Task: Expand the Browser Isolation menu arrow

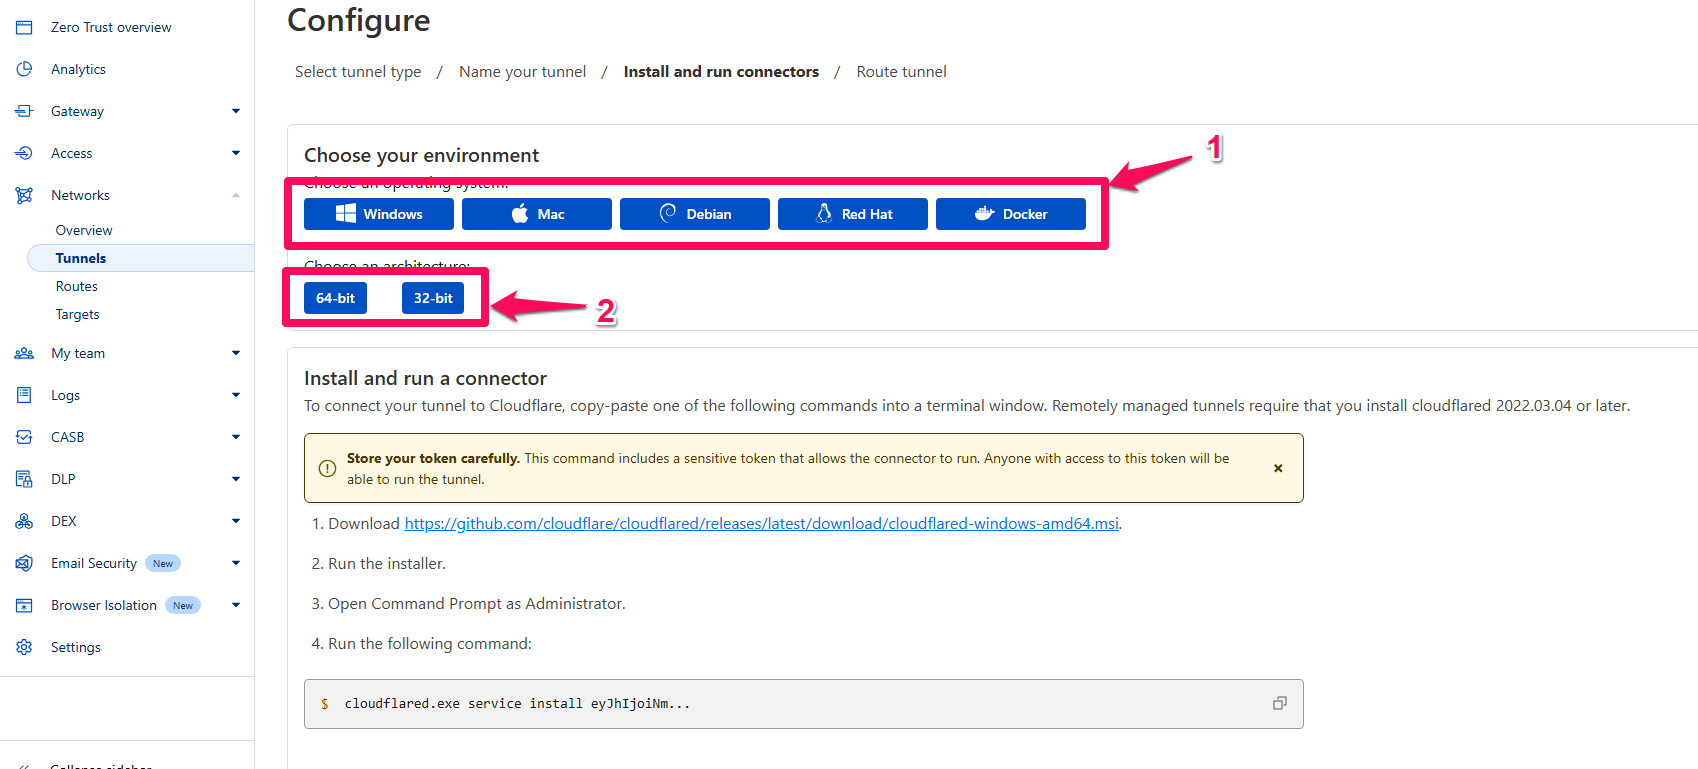Action: coord(236,605)
